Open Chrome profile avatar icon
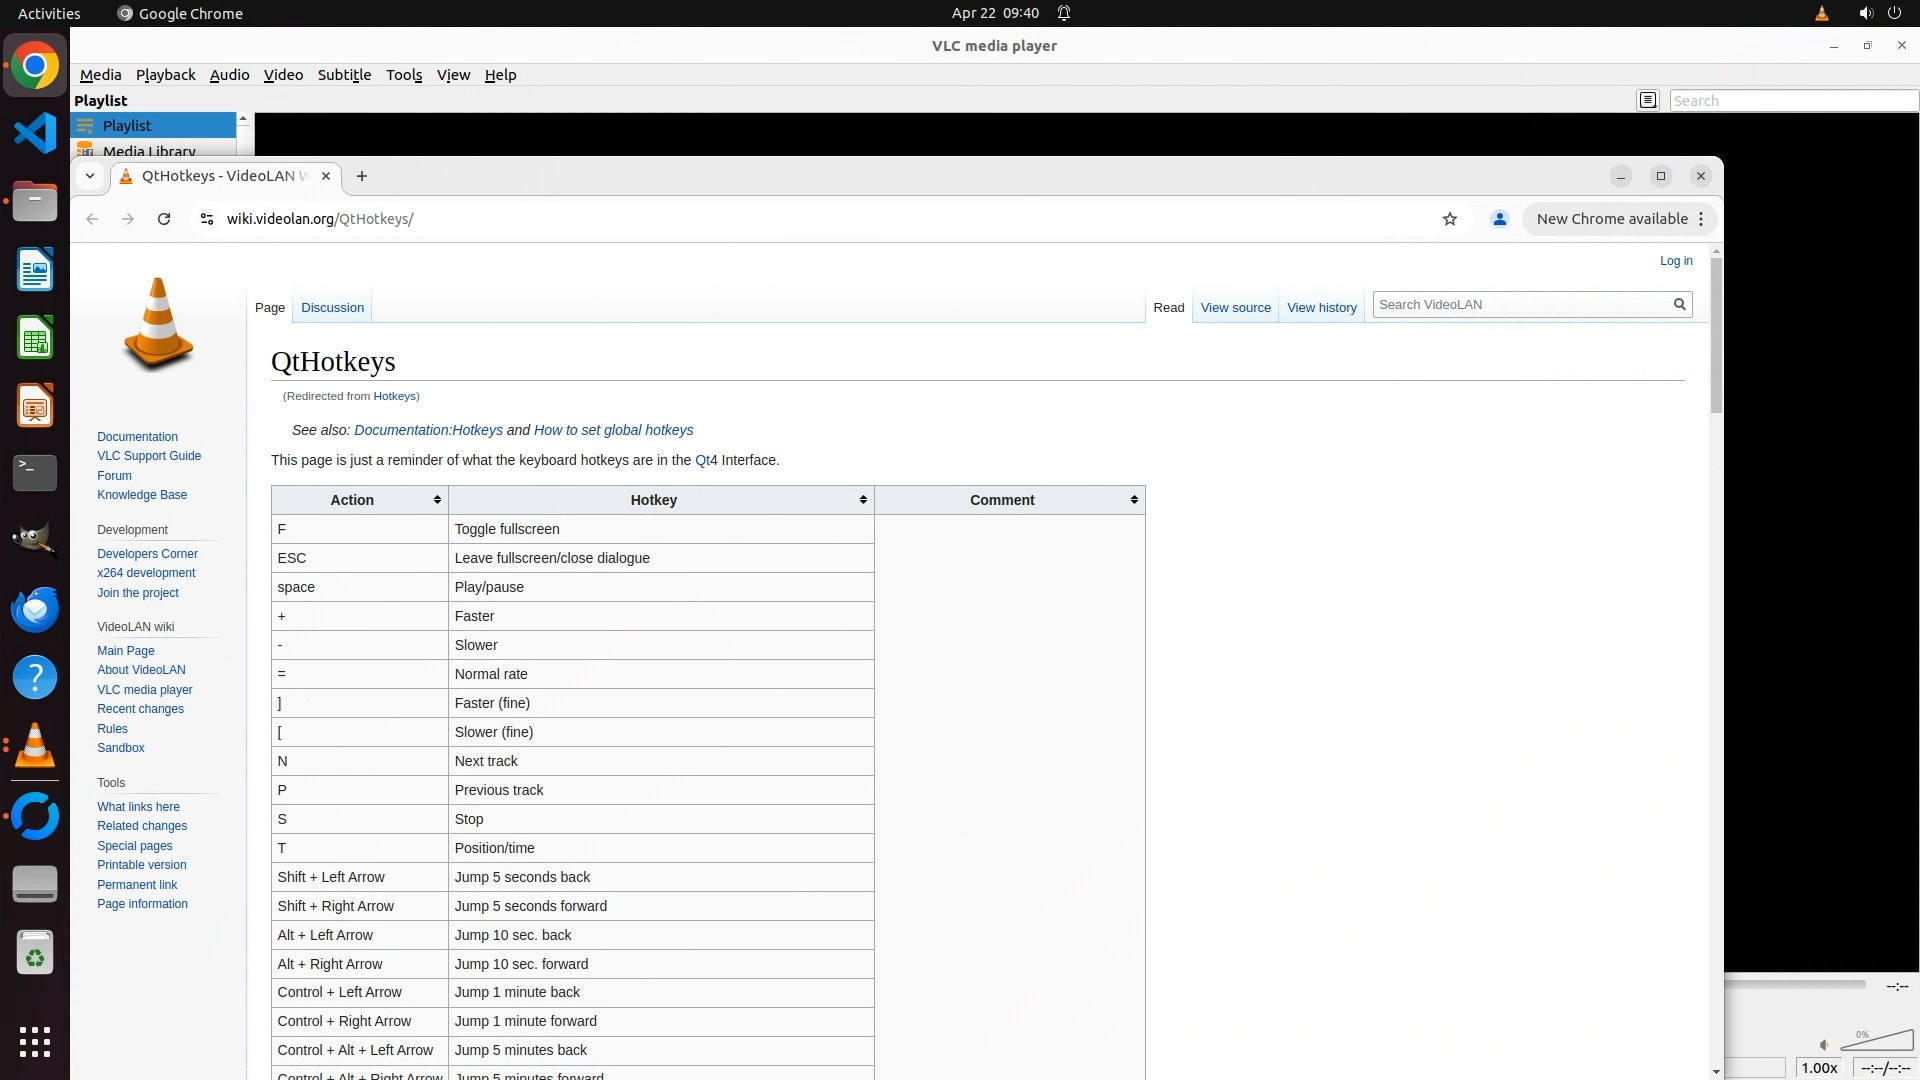Screen dimensions: 1920x1080 tap(1499, 219)
